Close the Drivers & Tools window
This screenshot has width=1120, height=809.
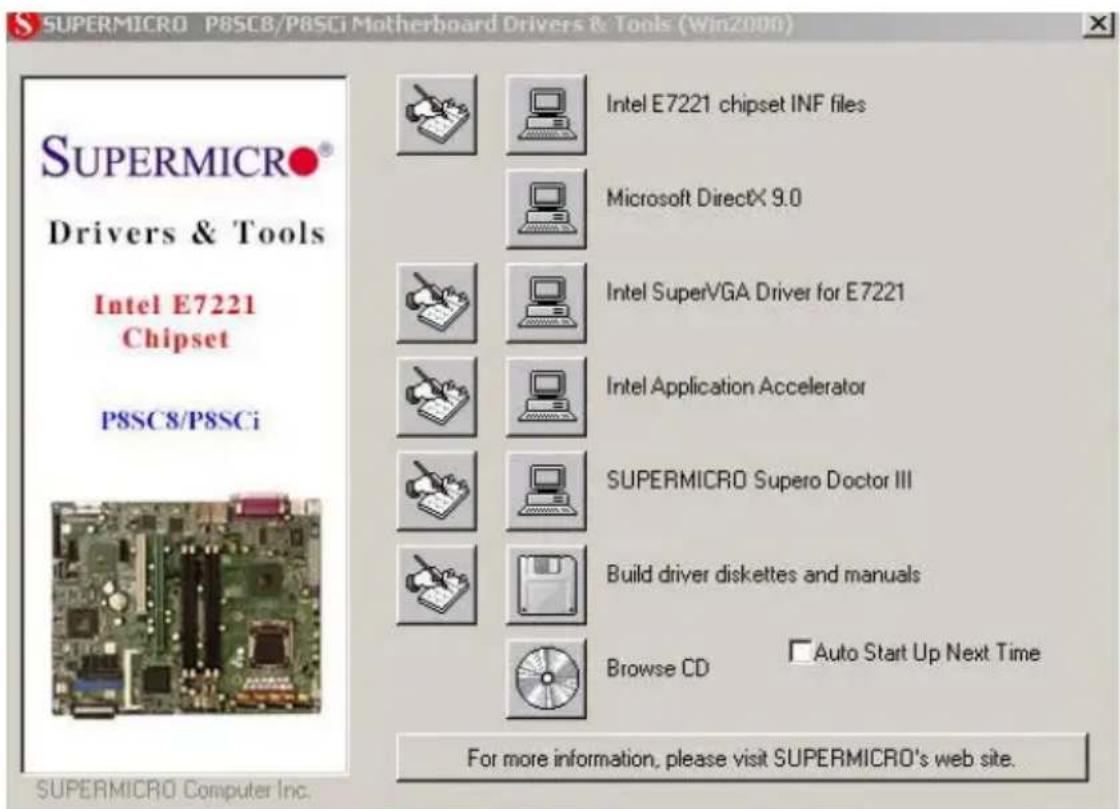[1098, 24]
